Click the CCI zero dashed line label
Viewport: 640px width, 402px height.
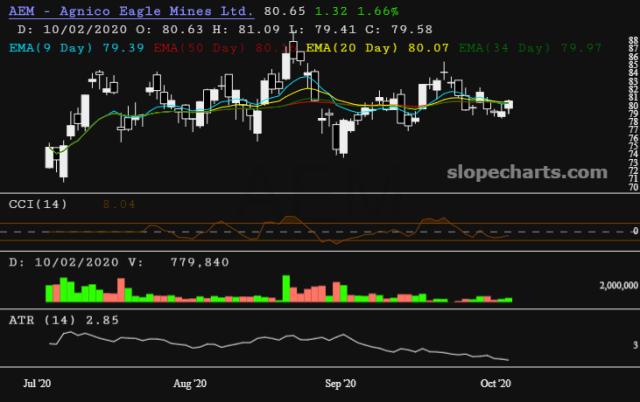(x=635, y=231)
